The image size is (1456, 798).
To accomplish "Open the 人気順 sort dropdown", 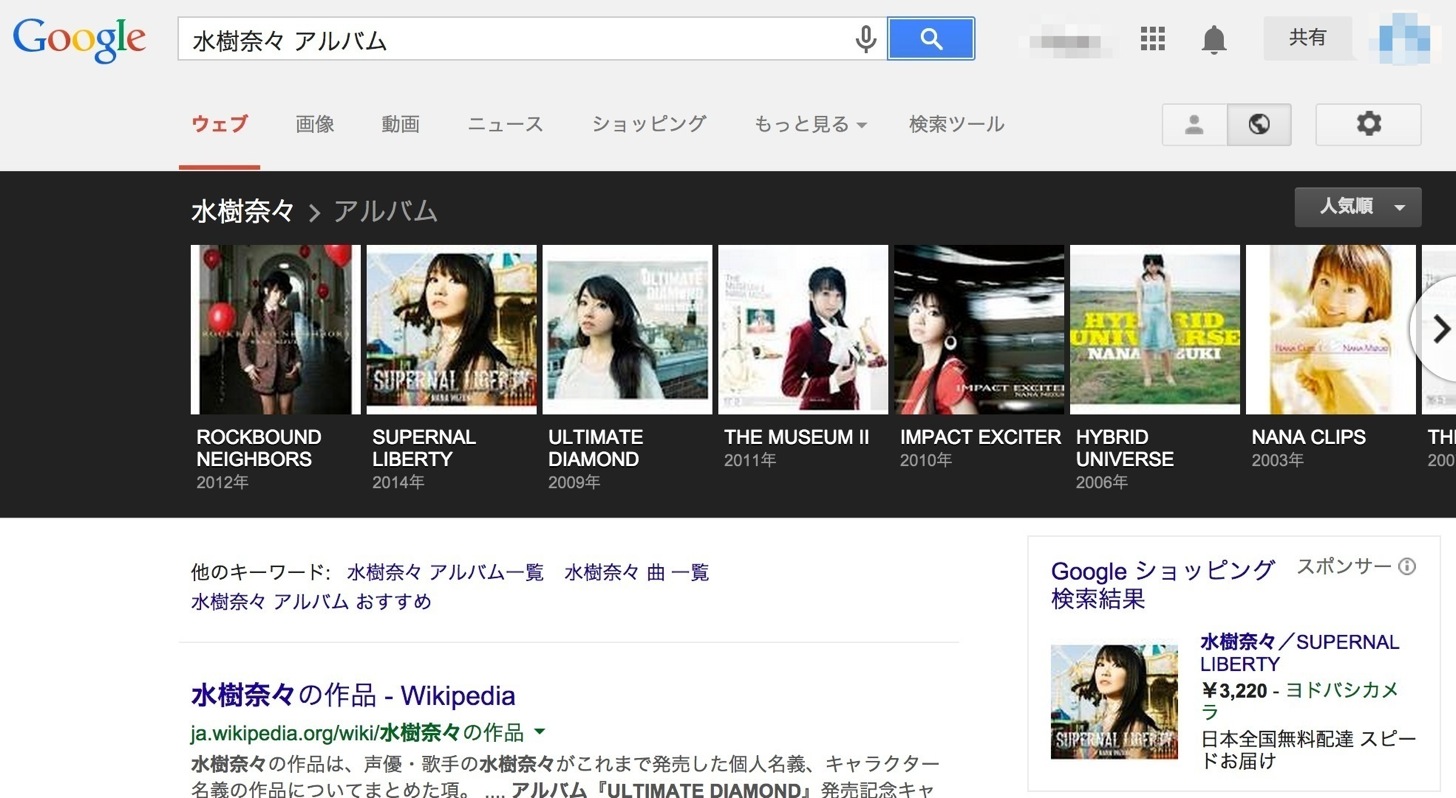I will 1358,207.
